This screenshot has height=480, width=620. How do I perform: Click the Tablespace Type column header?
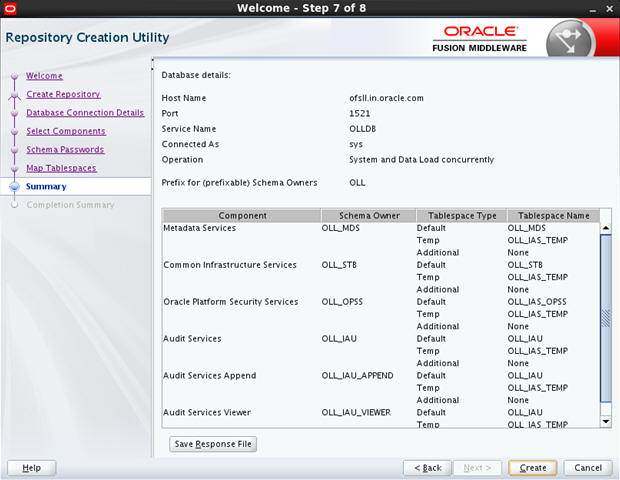(462, 215)
